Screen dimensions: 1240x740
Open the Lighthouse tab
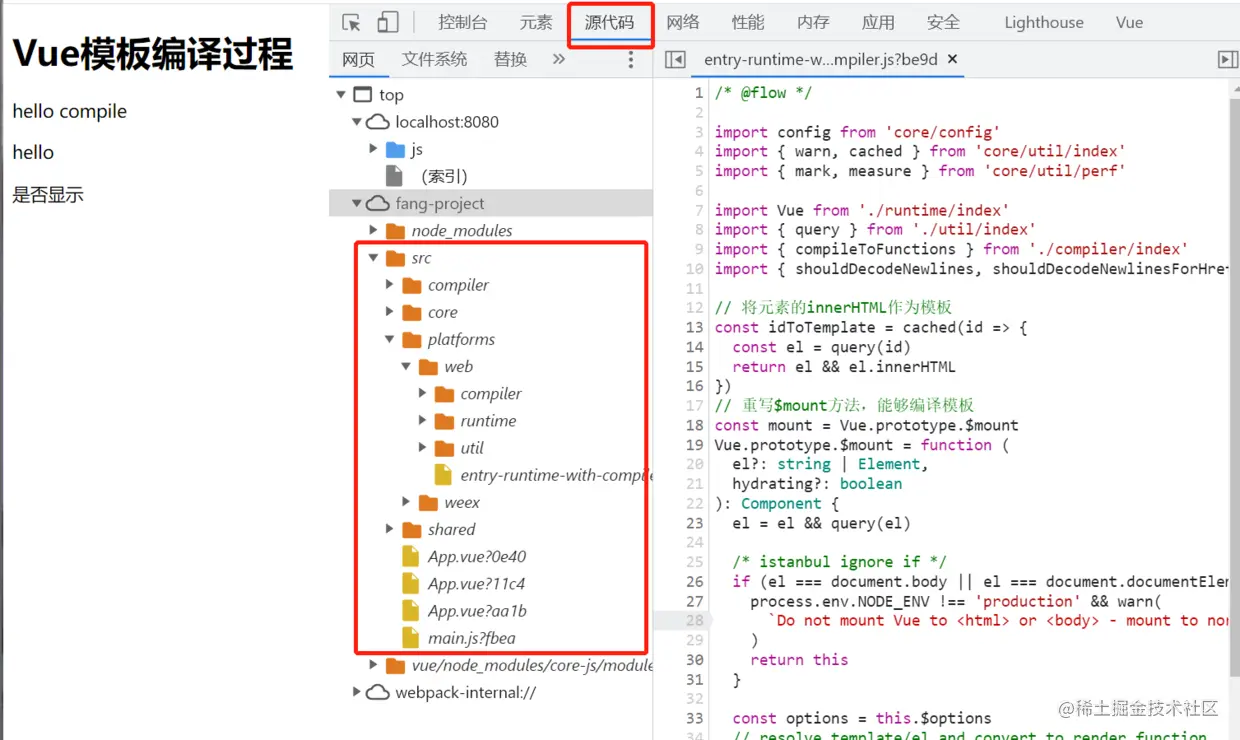click(1044, 22)
